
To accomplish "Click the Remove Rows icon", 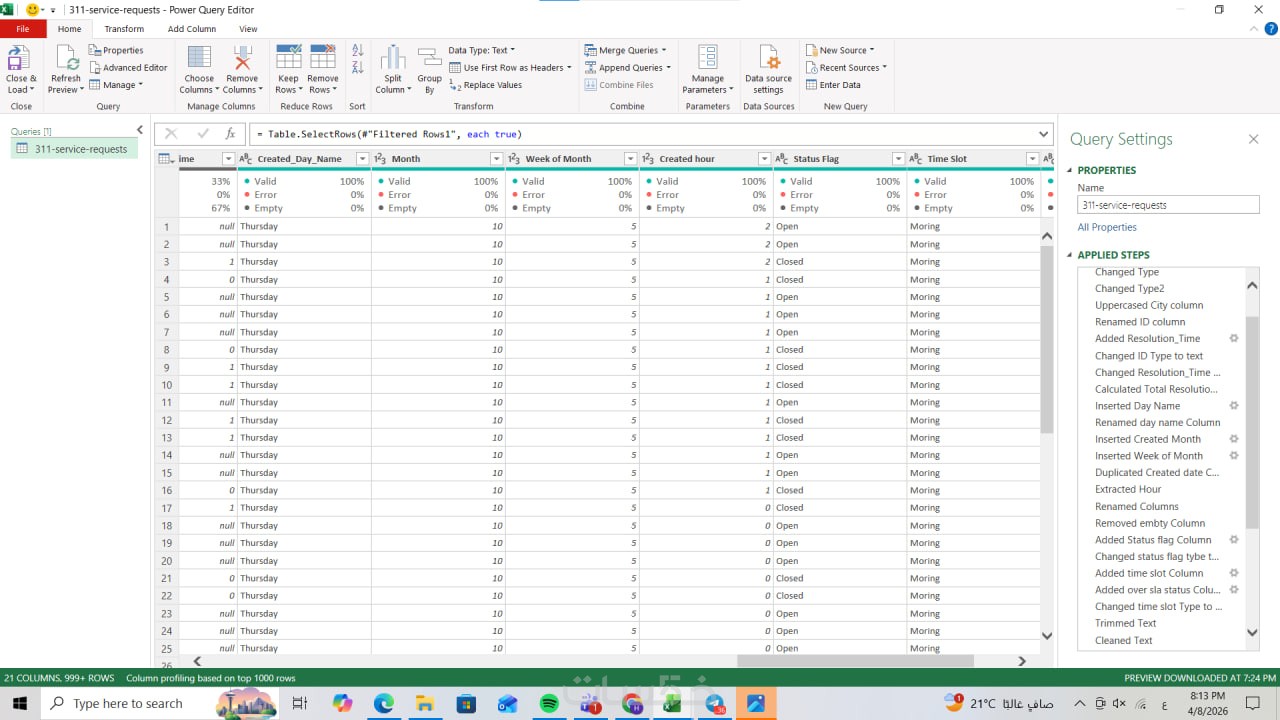I will [323, 57].
